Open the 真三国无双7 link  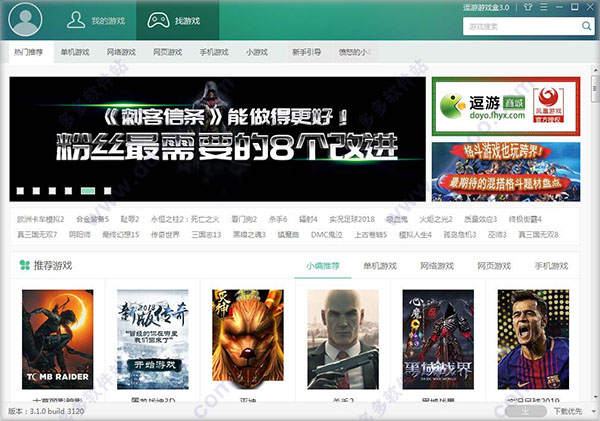coord(37,234)
